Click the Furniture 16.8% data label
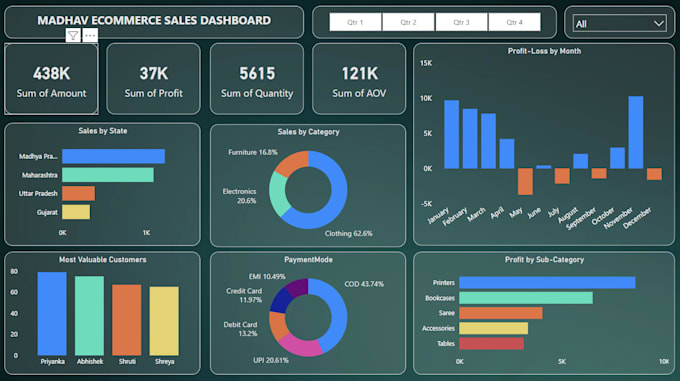This screenshot has width=680, height=381. (x=253, y=152)
